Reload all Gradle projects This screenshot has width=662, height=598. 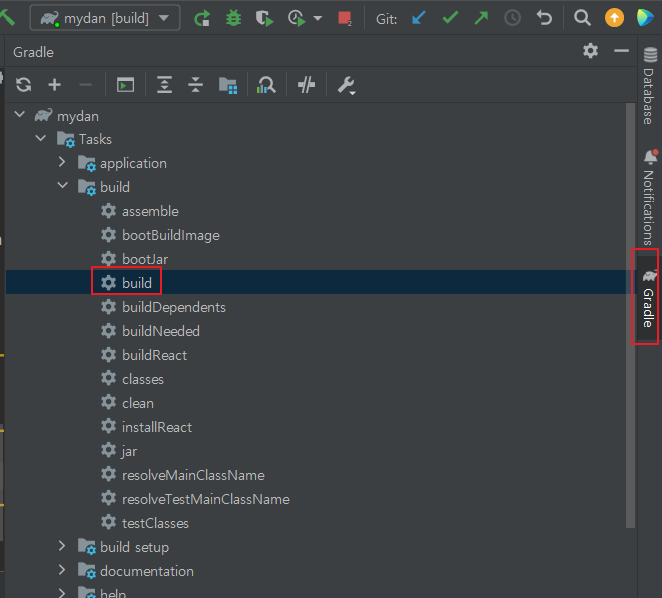(24, 85)
